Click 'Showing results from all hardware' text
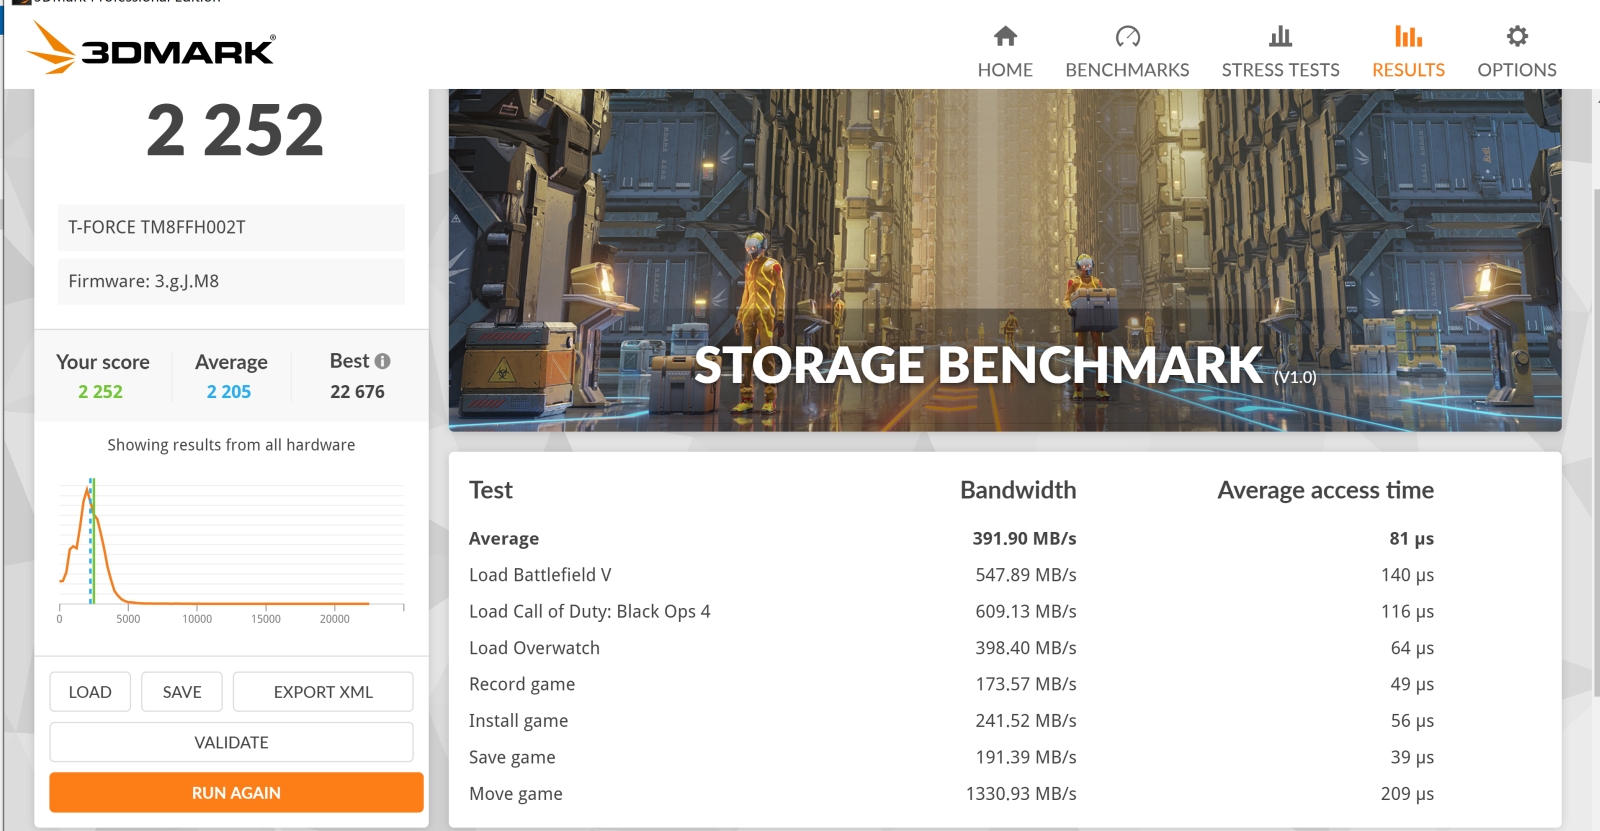This screenshot has height=831, width=1600. click(231, 445)
